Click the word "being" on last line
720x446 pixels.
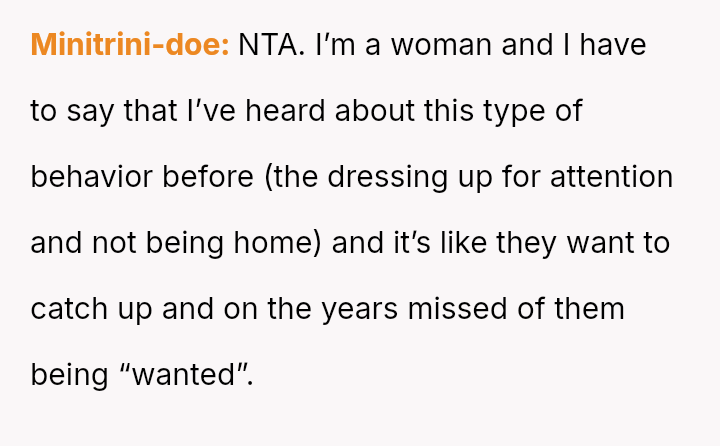pos(68,375)
